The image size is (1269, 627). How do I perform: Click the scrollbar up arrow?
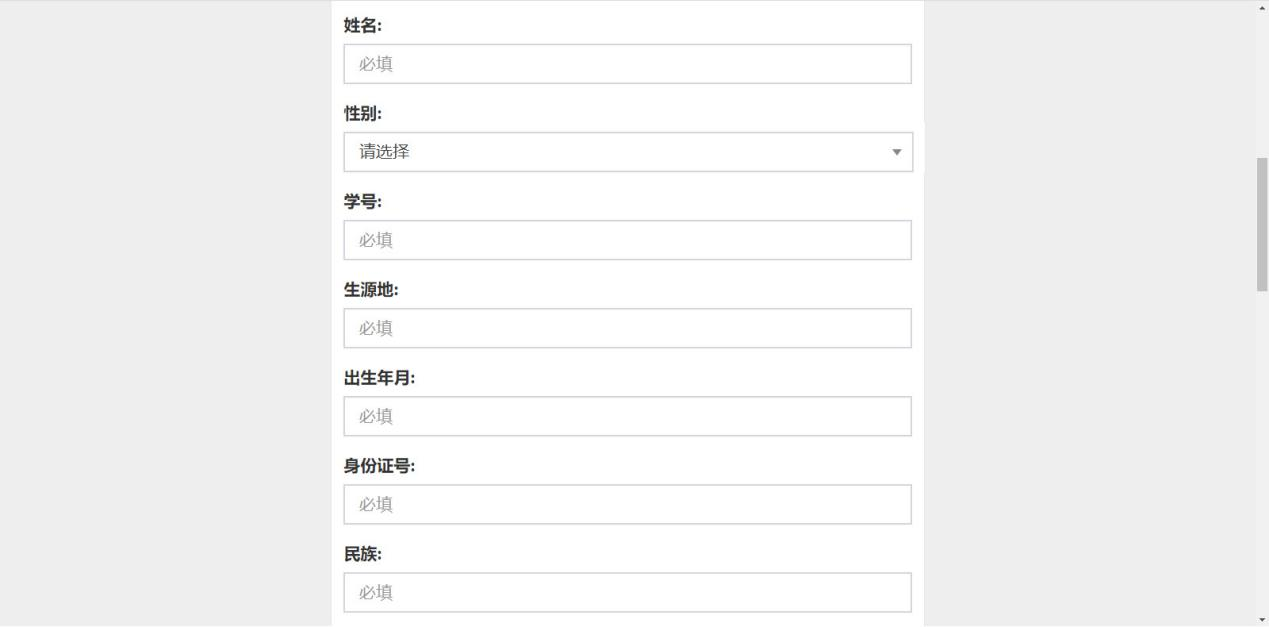pyautogui.click(x=1261, y=7)
